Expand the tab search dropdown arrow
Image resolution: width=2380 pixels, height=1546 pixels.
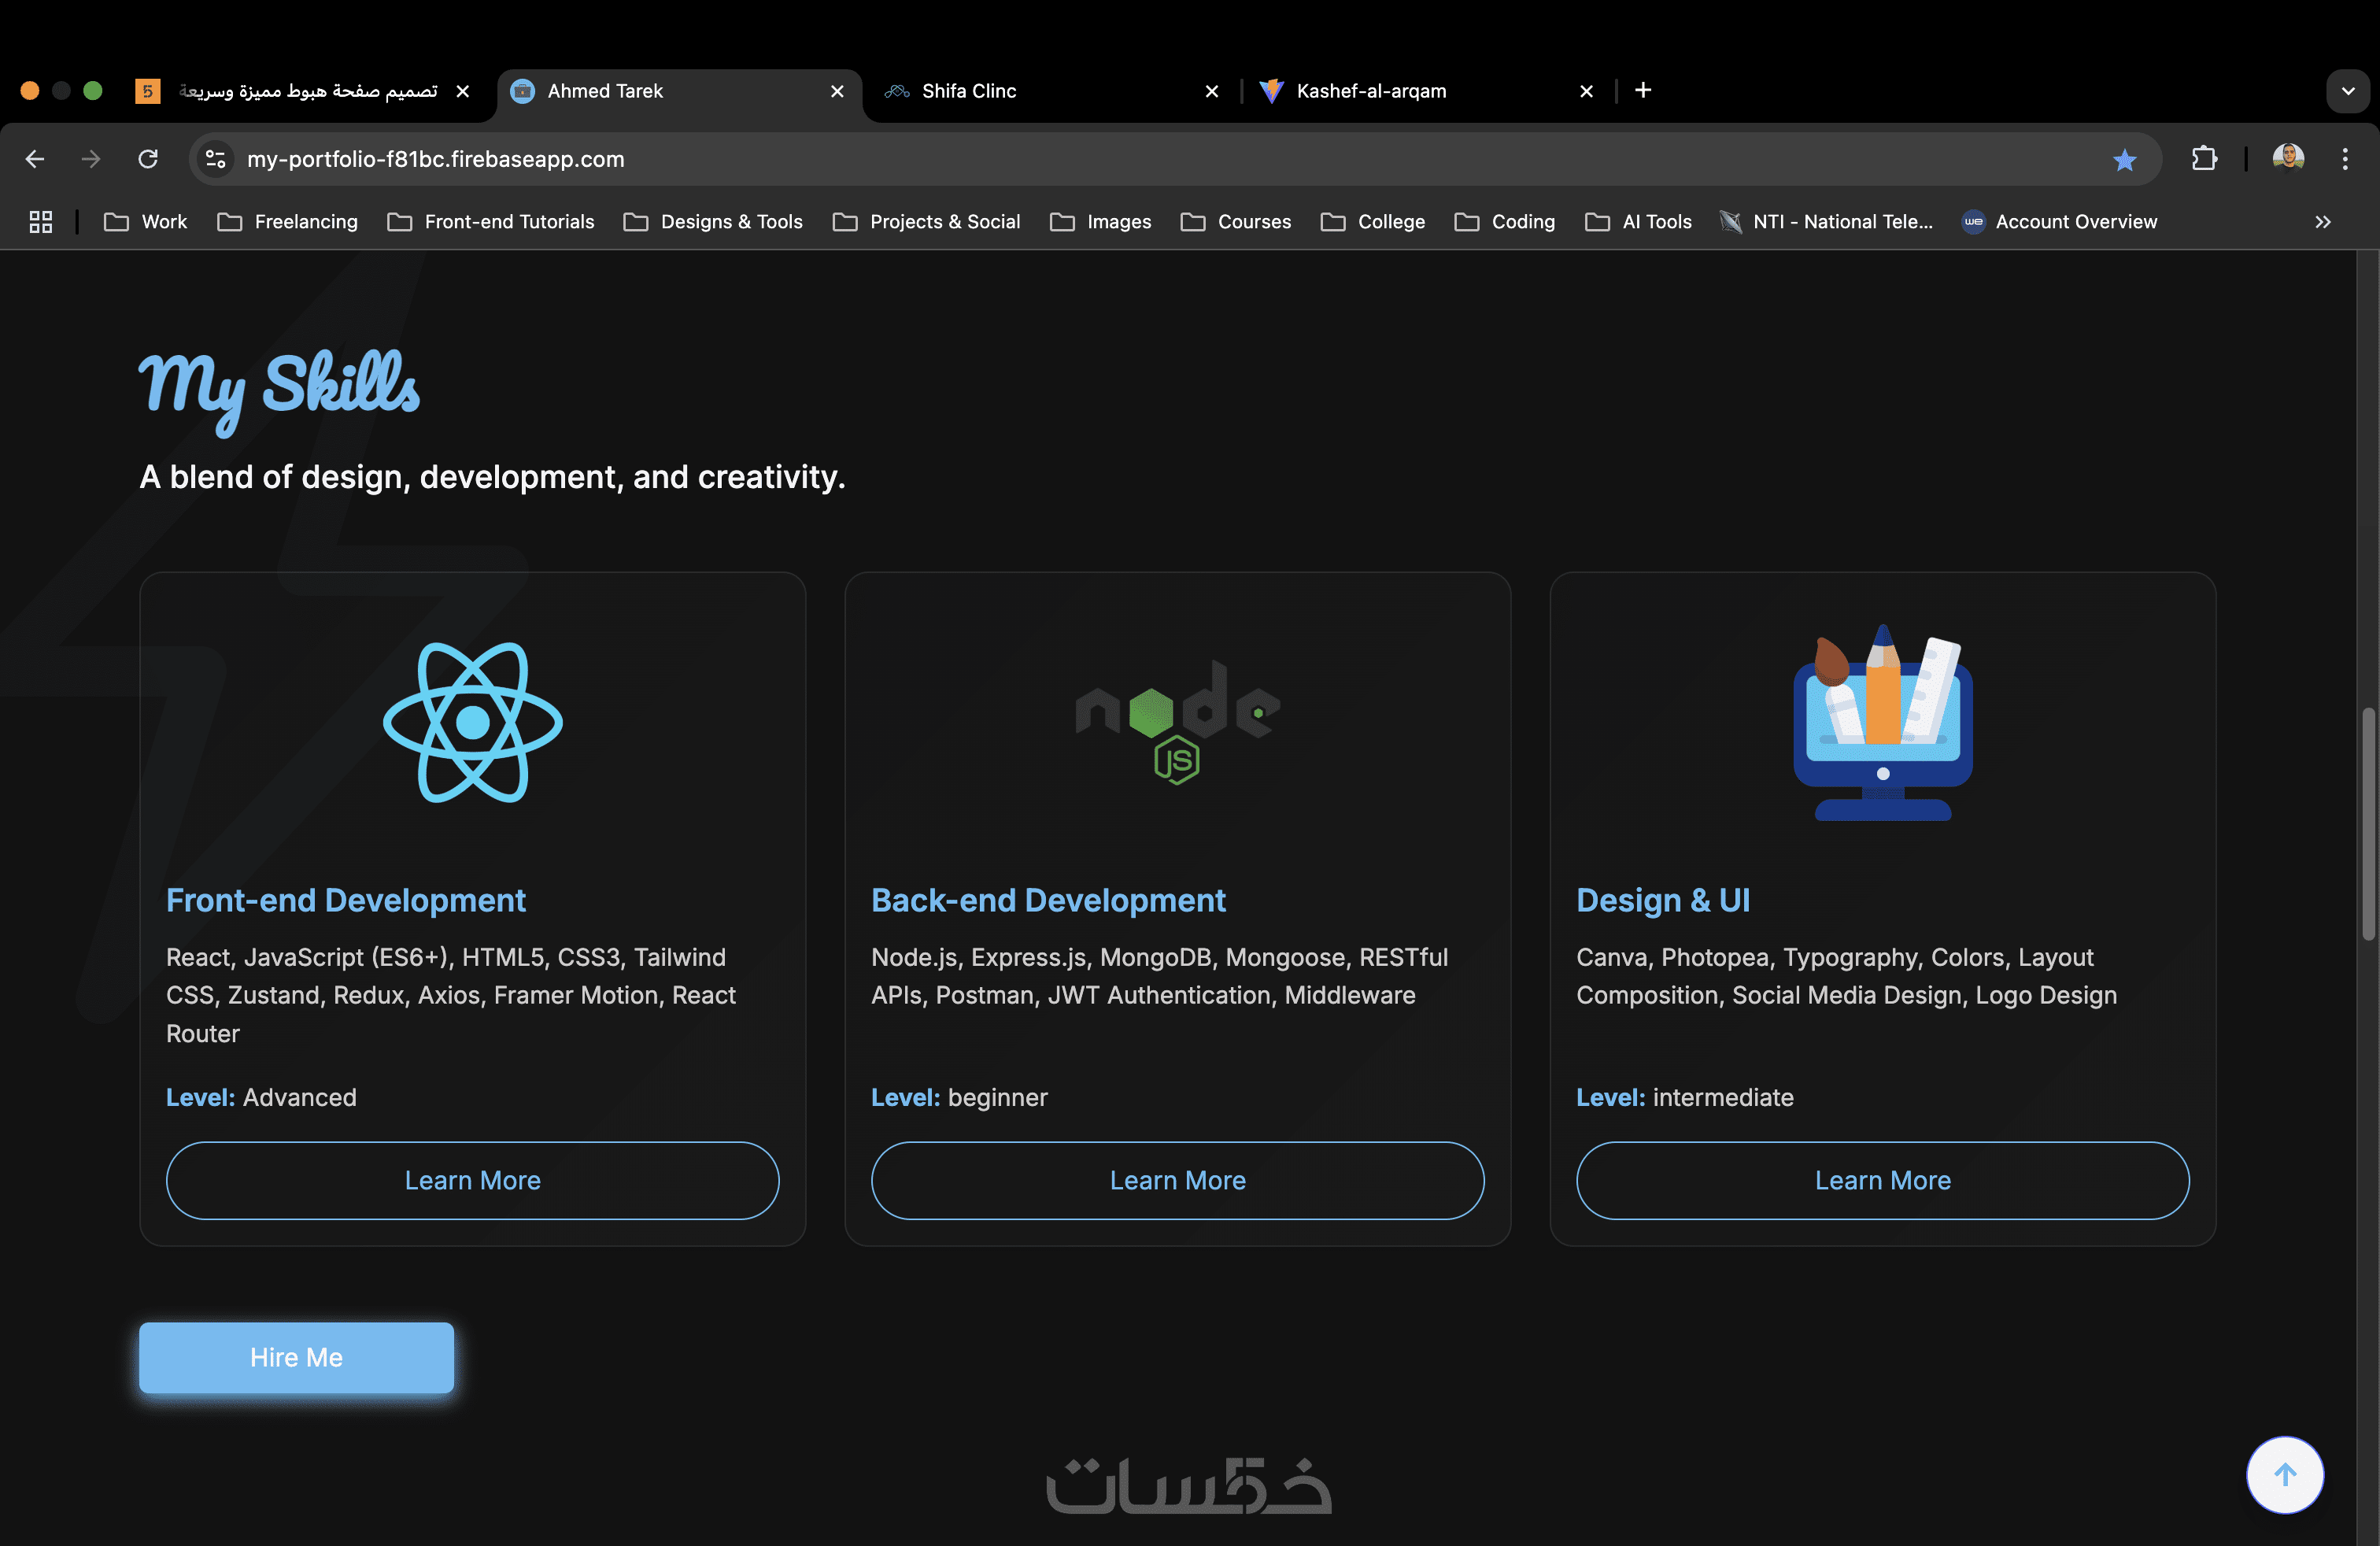[x=2347, y=91]
